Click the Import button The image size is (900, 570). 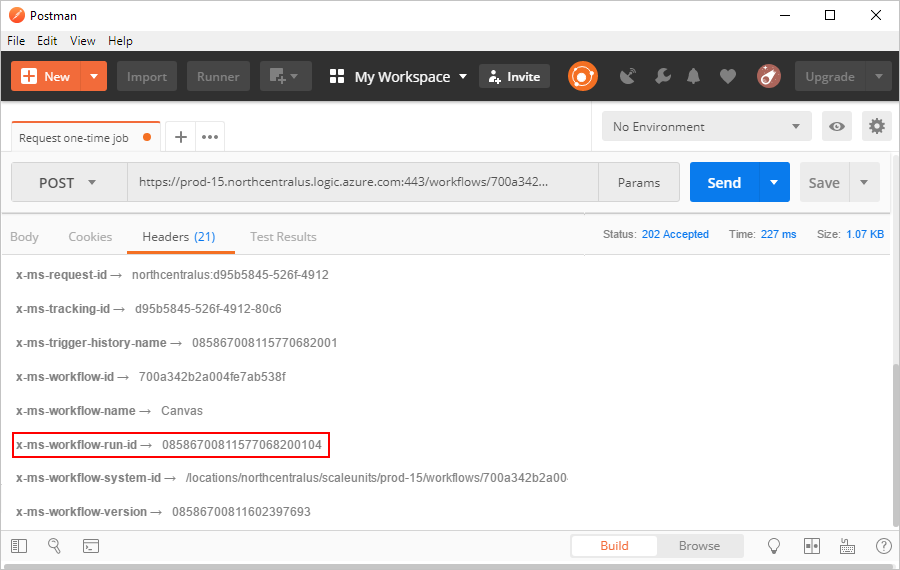pos(147,76)
